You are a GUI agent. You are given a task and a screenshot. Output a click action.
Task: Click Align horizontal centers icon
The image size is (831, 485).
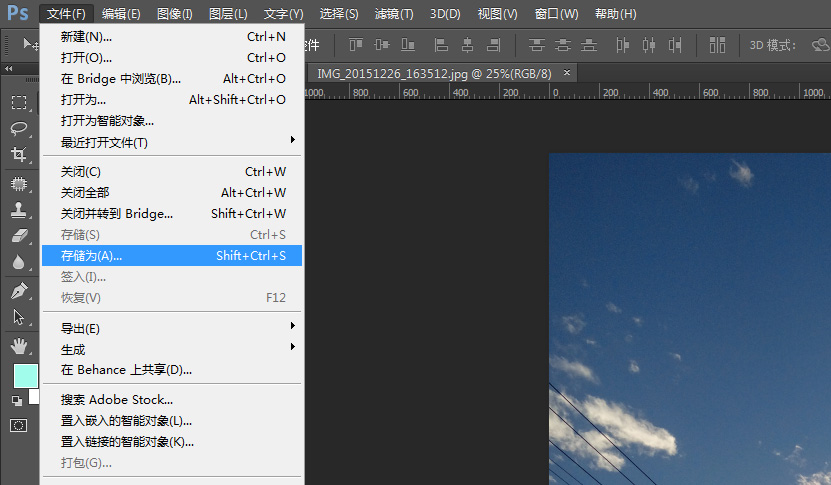click(x=467, y=45)
